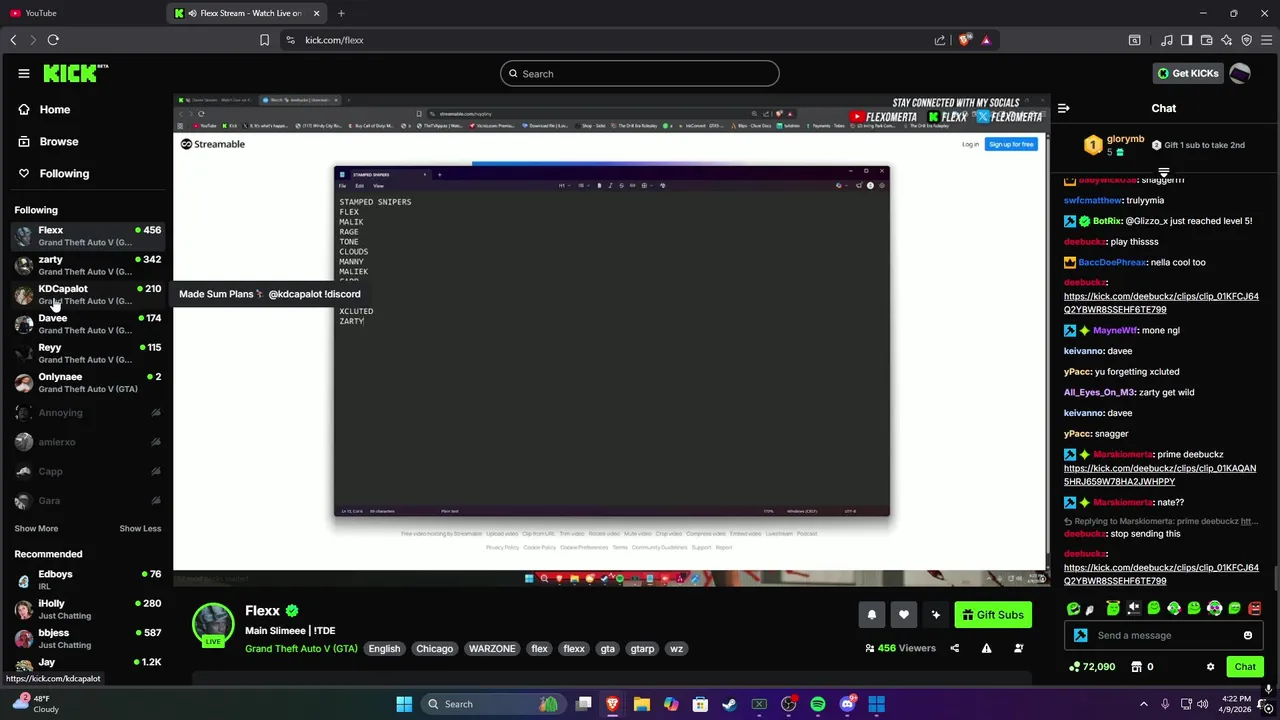Image resolution: width=1280 pixels, height=720 pixels.
Task: Open OBS Studio from the taskbar
Action: [789, 704]
